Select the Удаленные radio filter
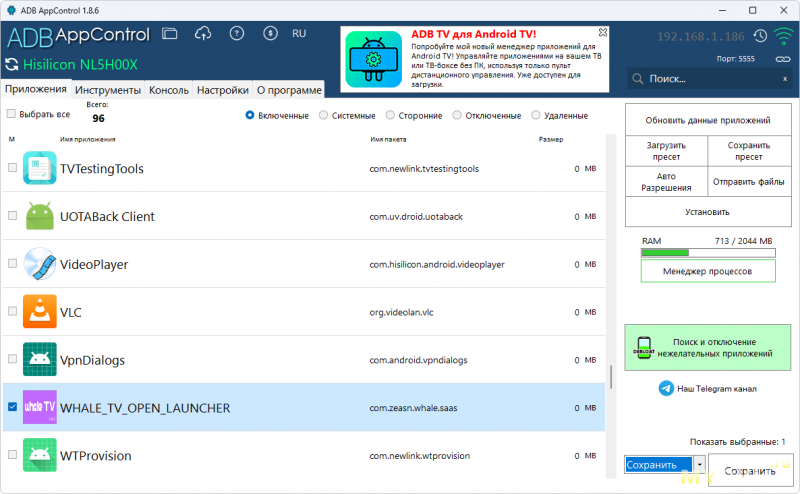 pos(536,115)
